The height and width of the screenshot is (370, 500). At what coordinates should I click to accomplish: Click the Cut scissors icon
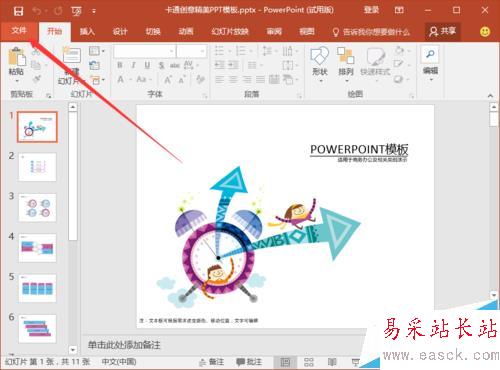pyautogui.click(x=36, y=51)
